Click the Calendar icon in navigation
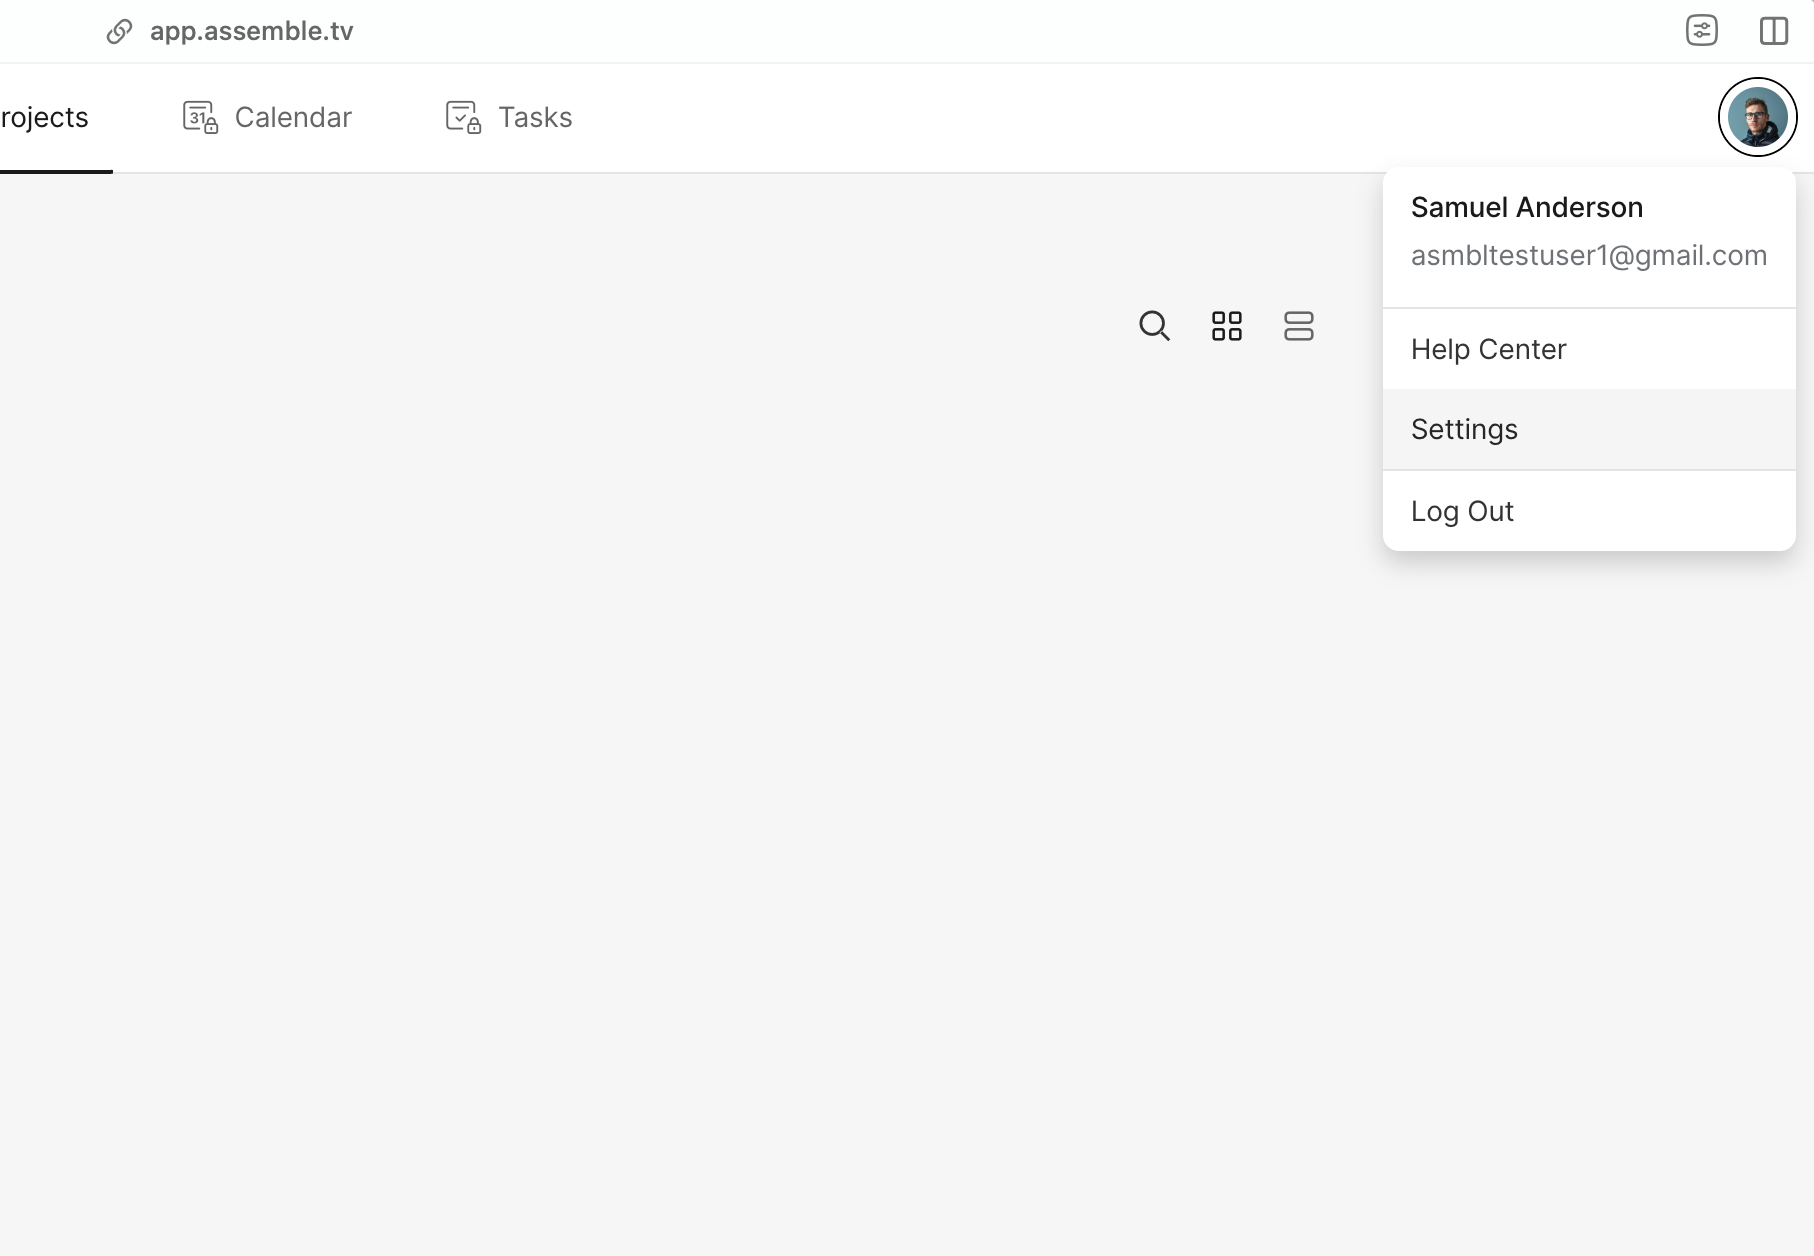This screenshot has height=1256, width=1814. click(x=200, y=117)
